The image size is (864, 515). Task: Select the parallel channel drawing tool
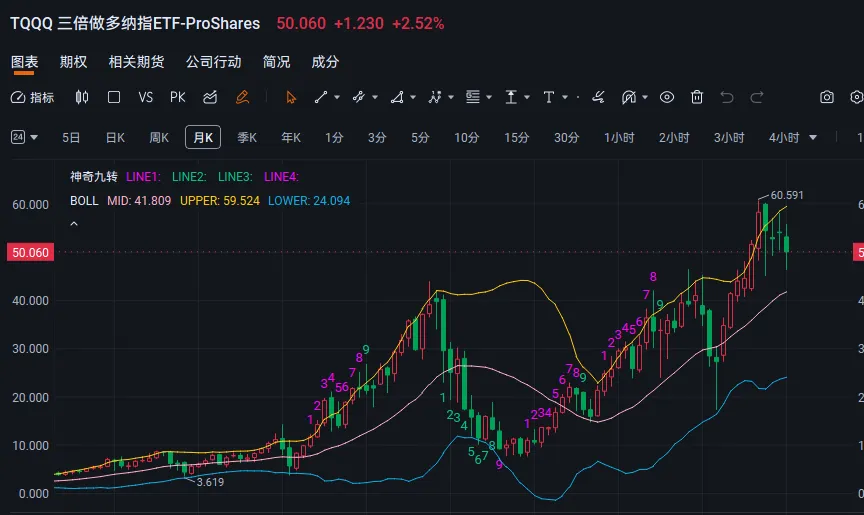point(359,97)
